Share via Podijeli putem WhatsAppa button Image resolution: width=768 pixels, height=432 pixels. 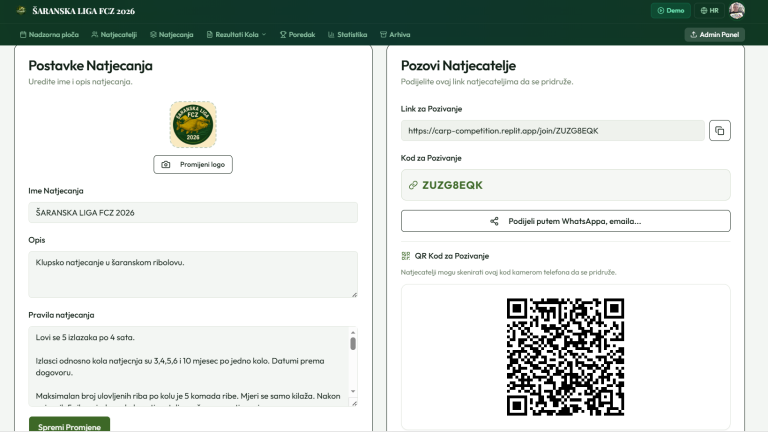pyautogui.click(x=565, y=221)
